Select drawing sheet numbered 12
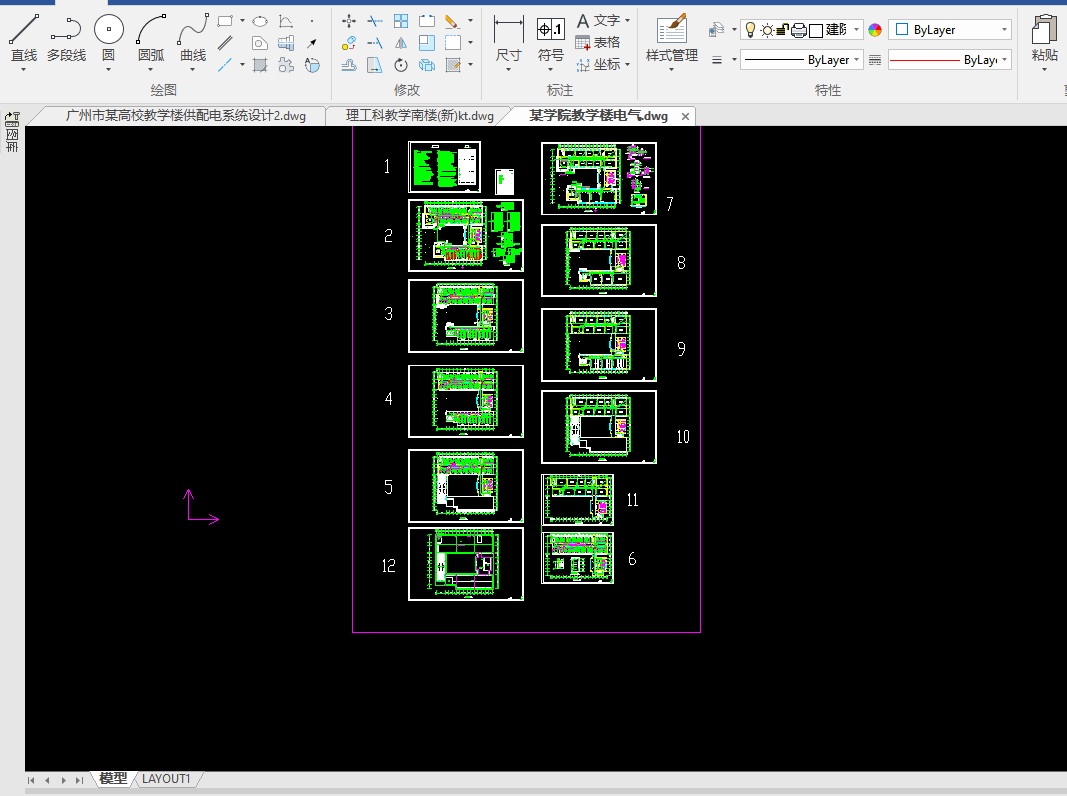 465,564
